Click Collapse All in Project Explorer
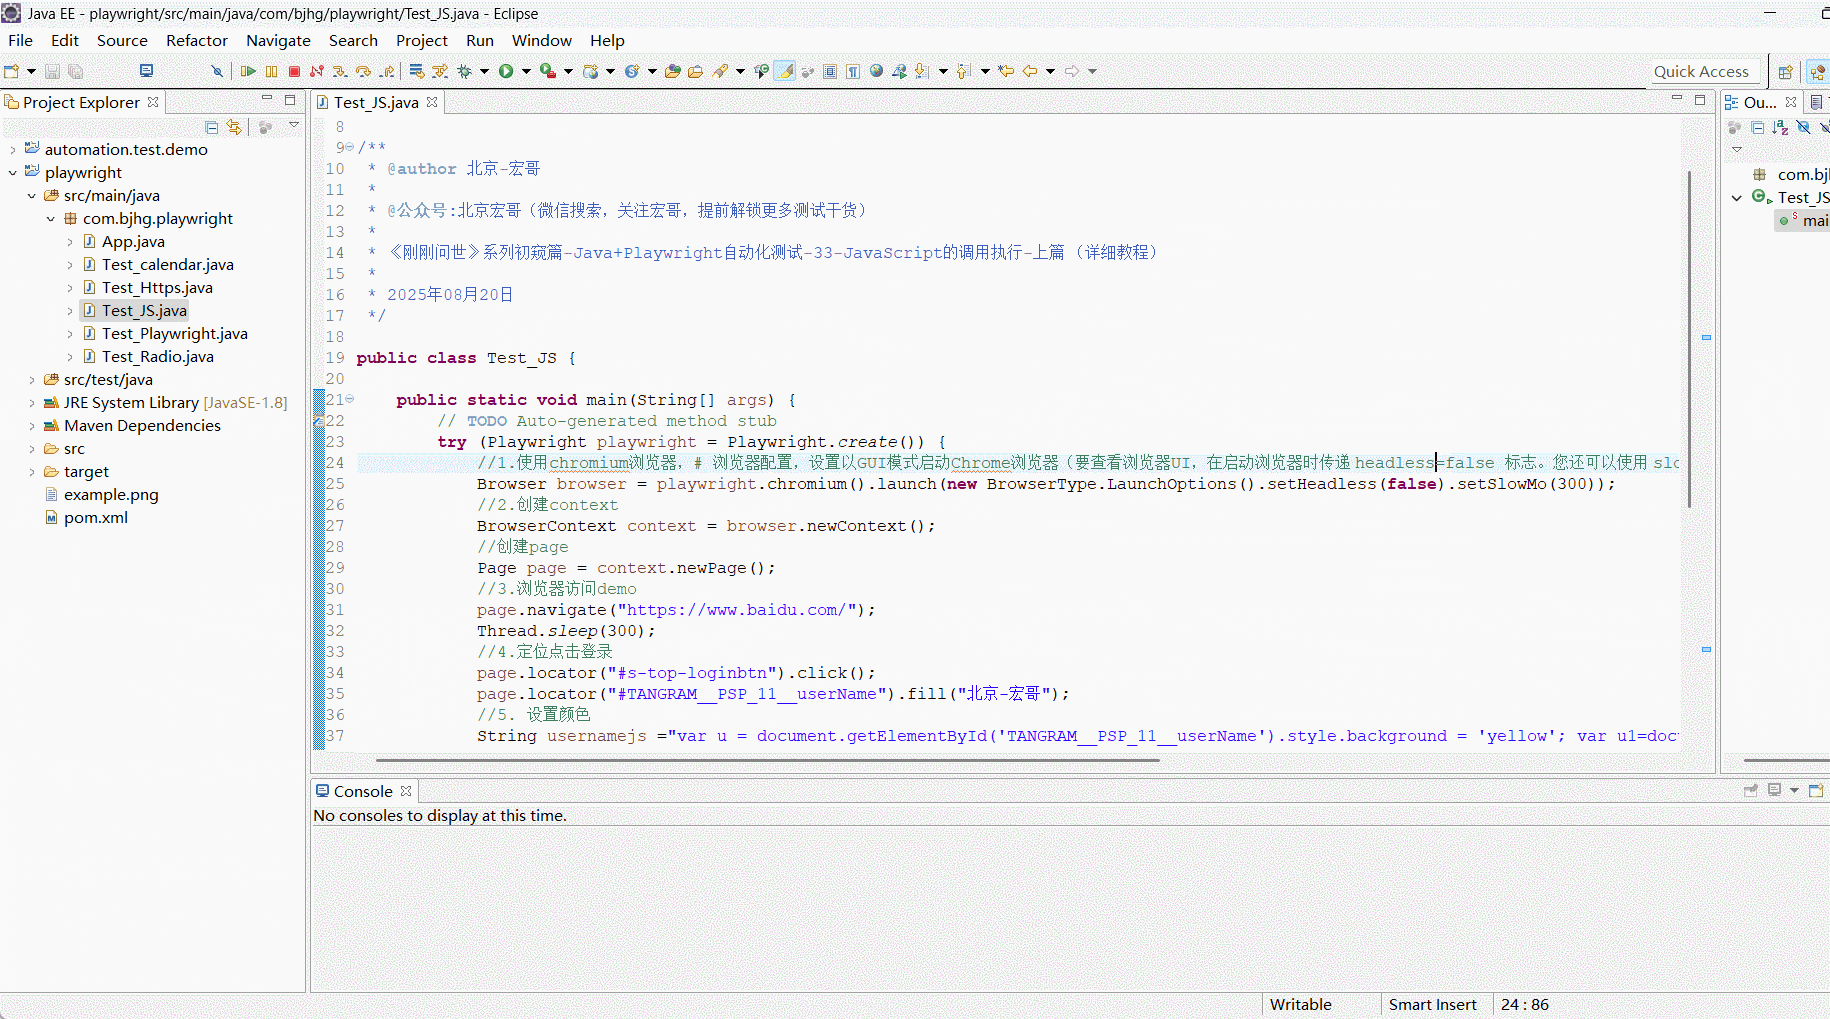Image resolution: width=1830 pixels, height=1019 pixels. click(x=211, y=127)
